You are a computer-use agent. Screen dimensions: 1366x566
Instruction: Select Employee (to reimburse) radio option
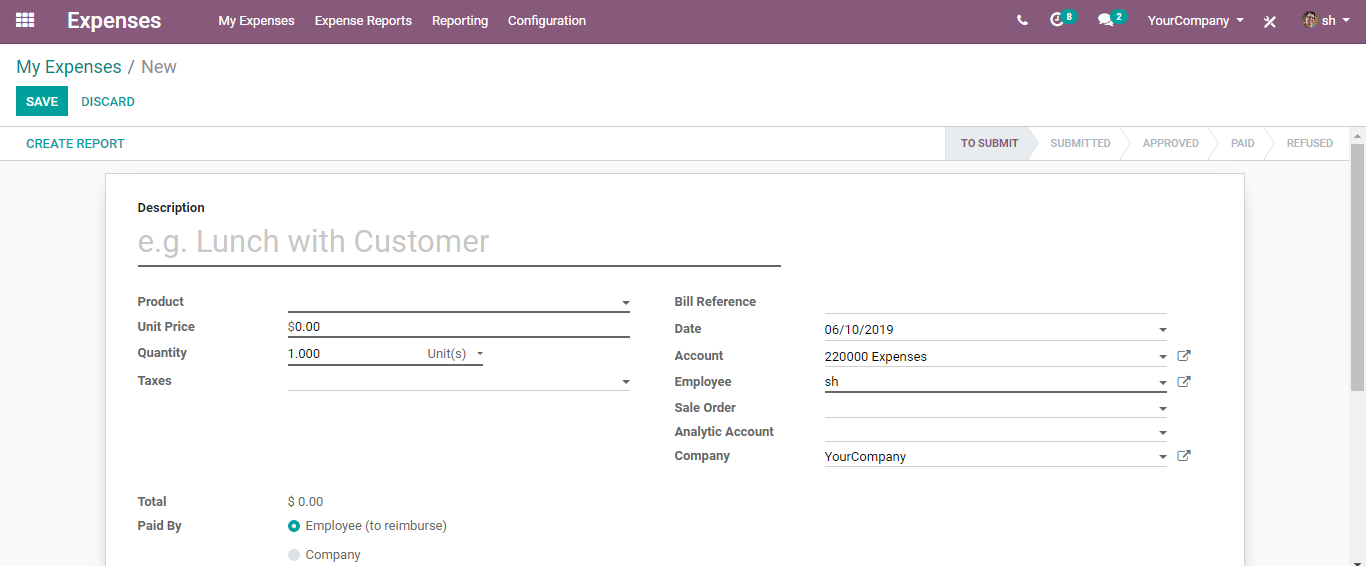point(294,526)
